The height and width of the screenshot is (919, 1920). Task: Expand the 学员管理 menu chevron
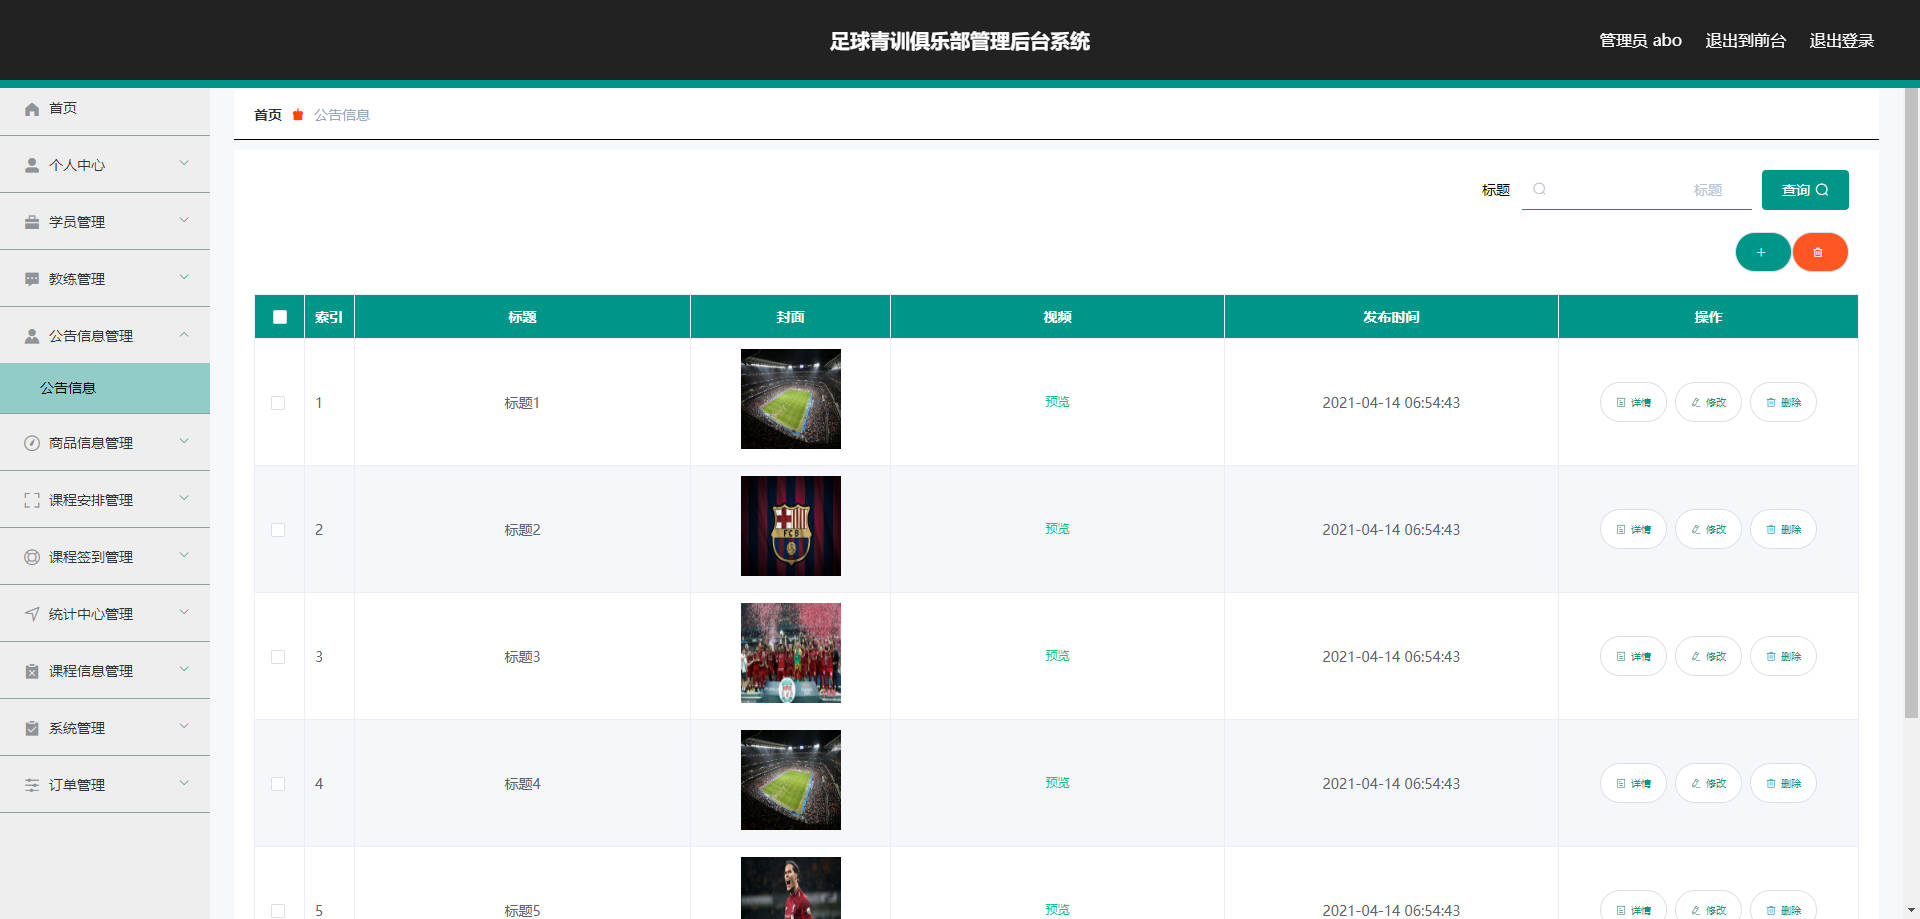184,220
